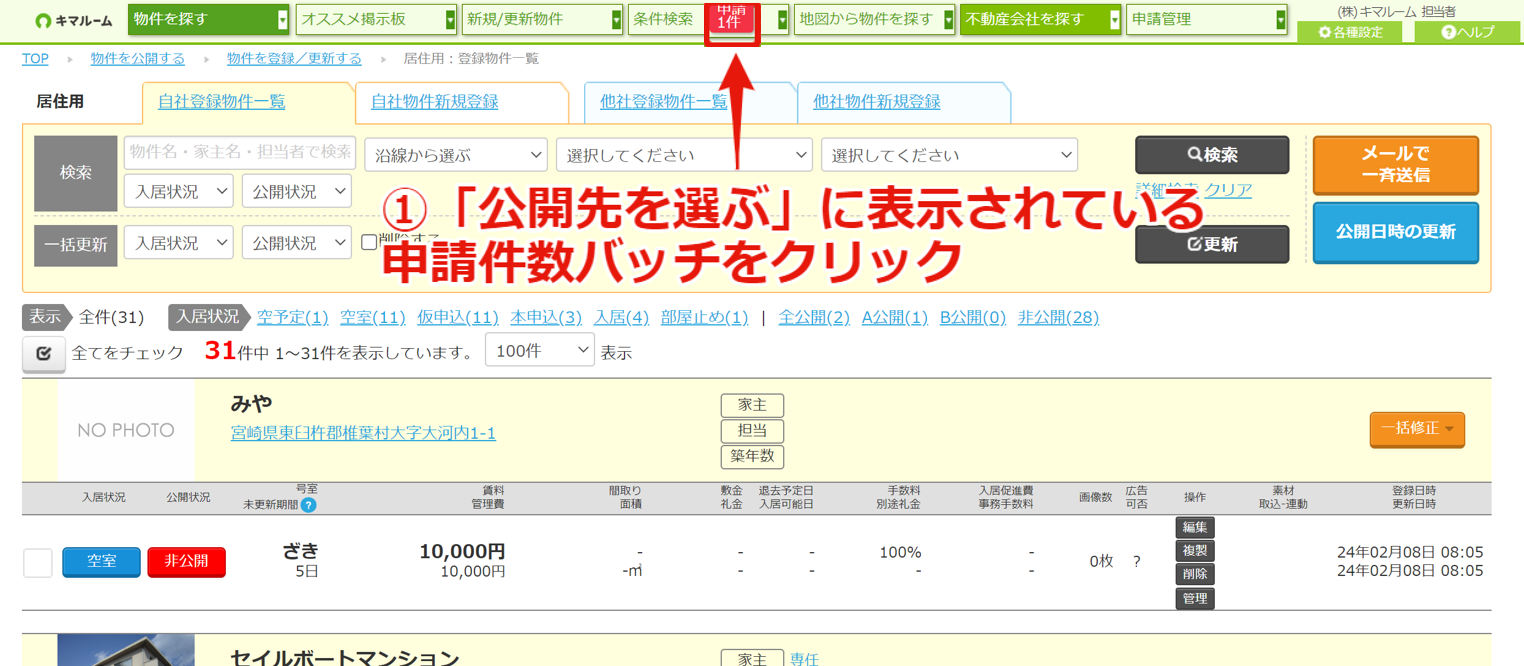Screen dimensions: 1524x666
Task: Click the 公開日時の更新 blue button
Action: click(1395, 232)
